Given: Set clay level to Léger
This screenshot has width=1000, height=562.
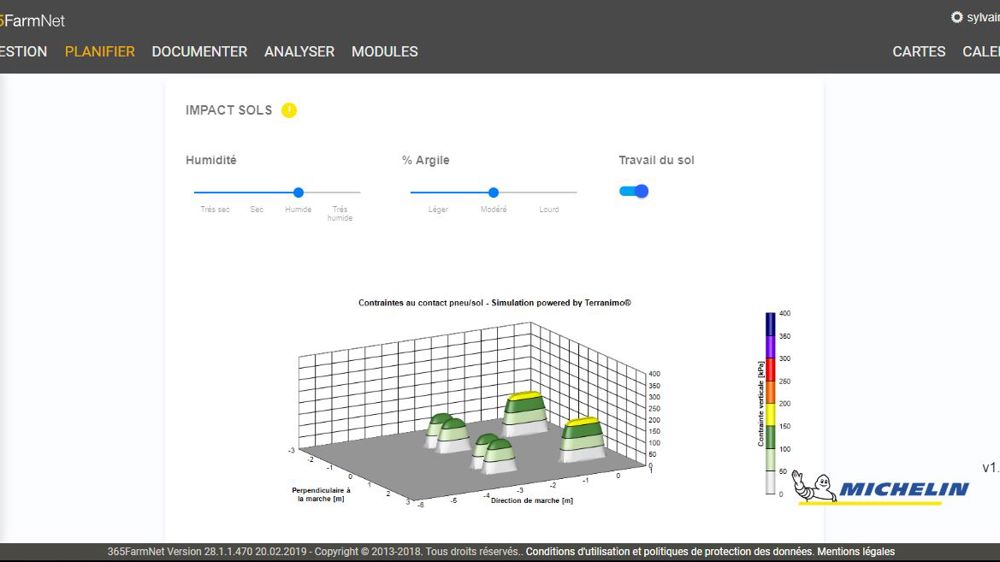Looking at the screenshot, I should click(438, 209).
